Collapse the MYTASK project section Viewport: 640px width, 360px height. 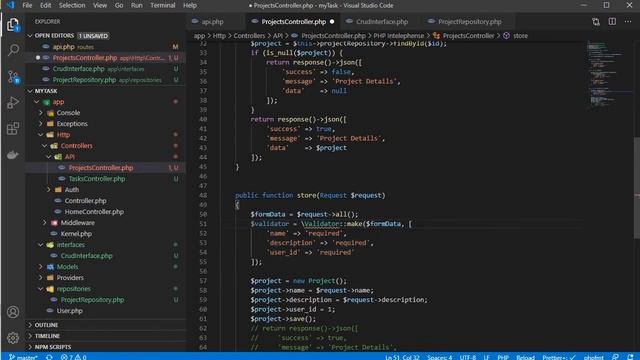tap(30, 91)
